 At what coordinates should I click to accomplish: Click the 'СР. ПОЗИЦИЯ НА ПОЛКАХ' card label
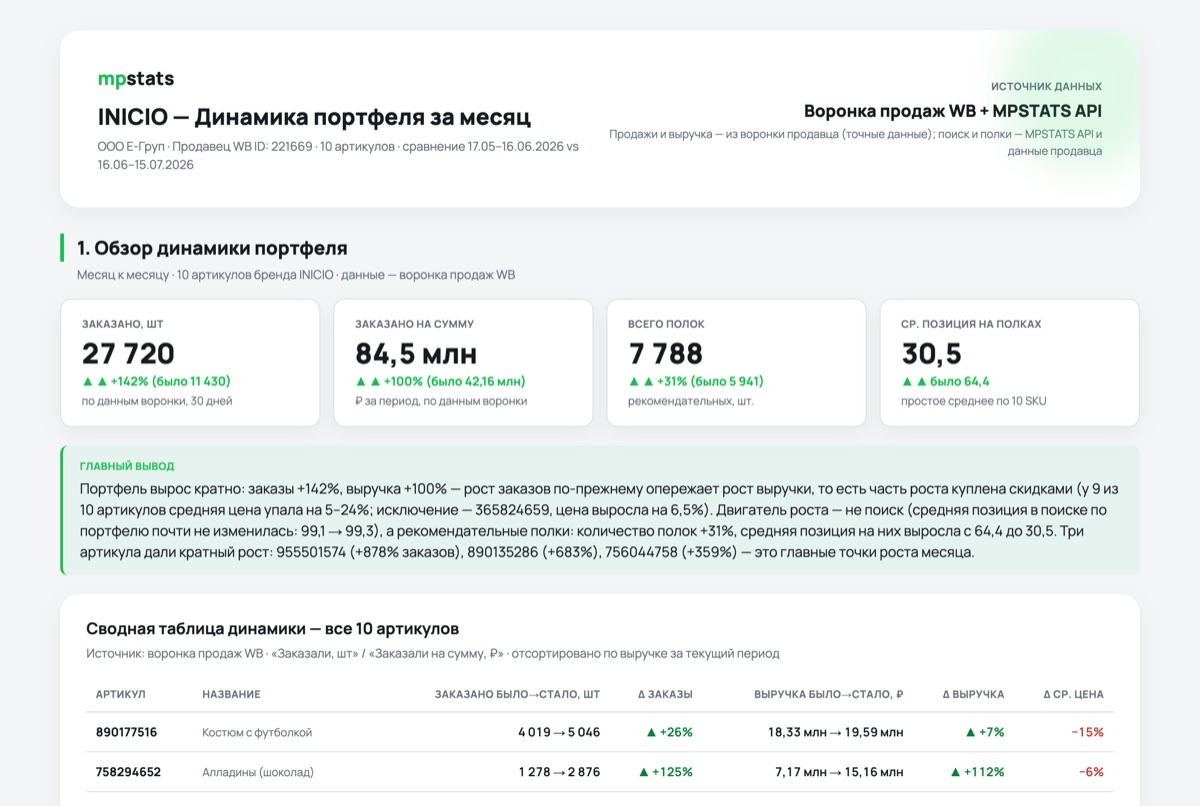tap(971, 324)
